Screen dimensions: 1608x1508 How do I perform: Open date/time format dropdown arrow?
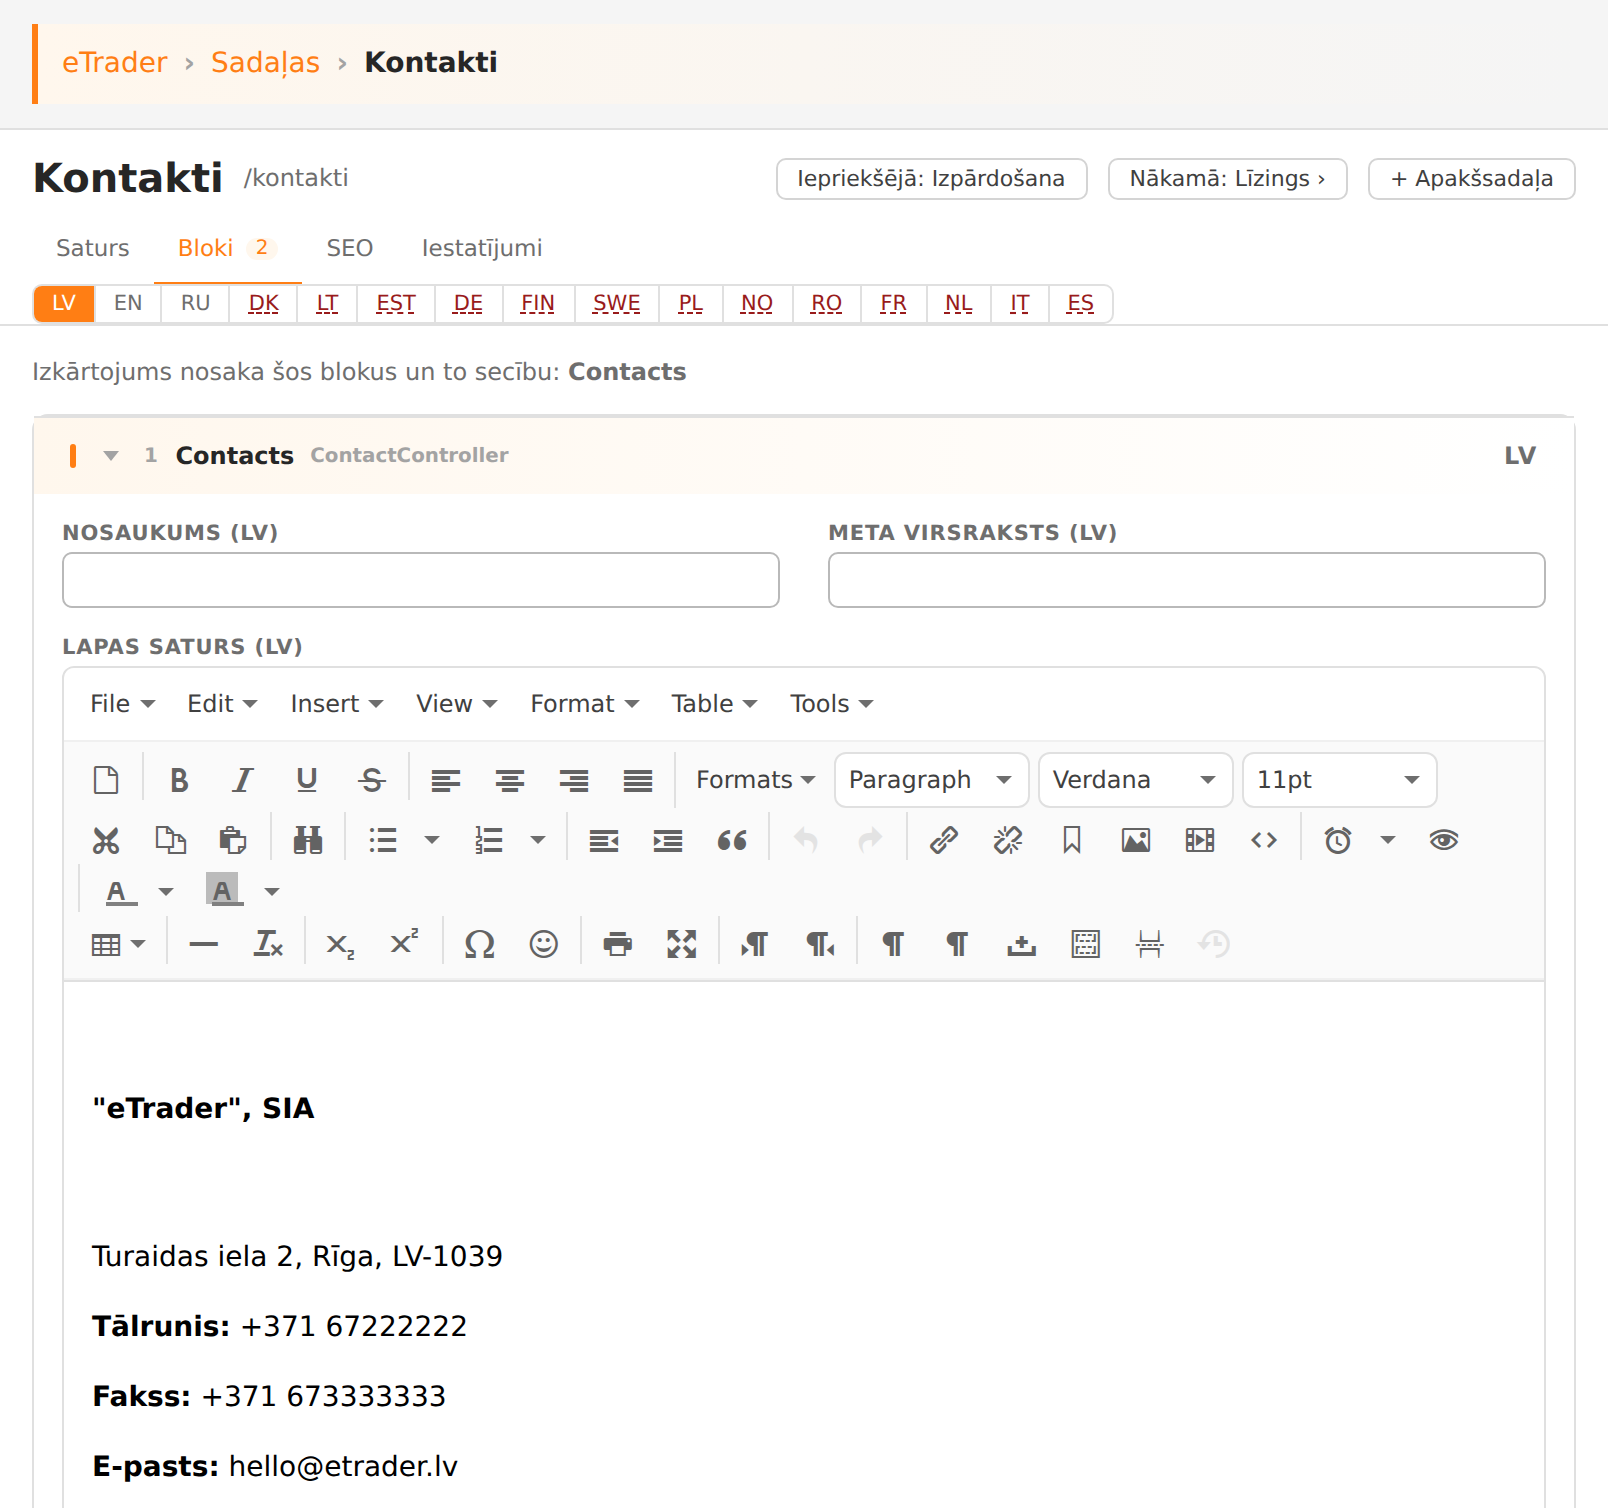tap(1388, 840)
